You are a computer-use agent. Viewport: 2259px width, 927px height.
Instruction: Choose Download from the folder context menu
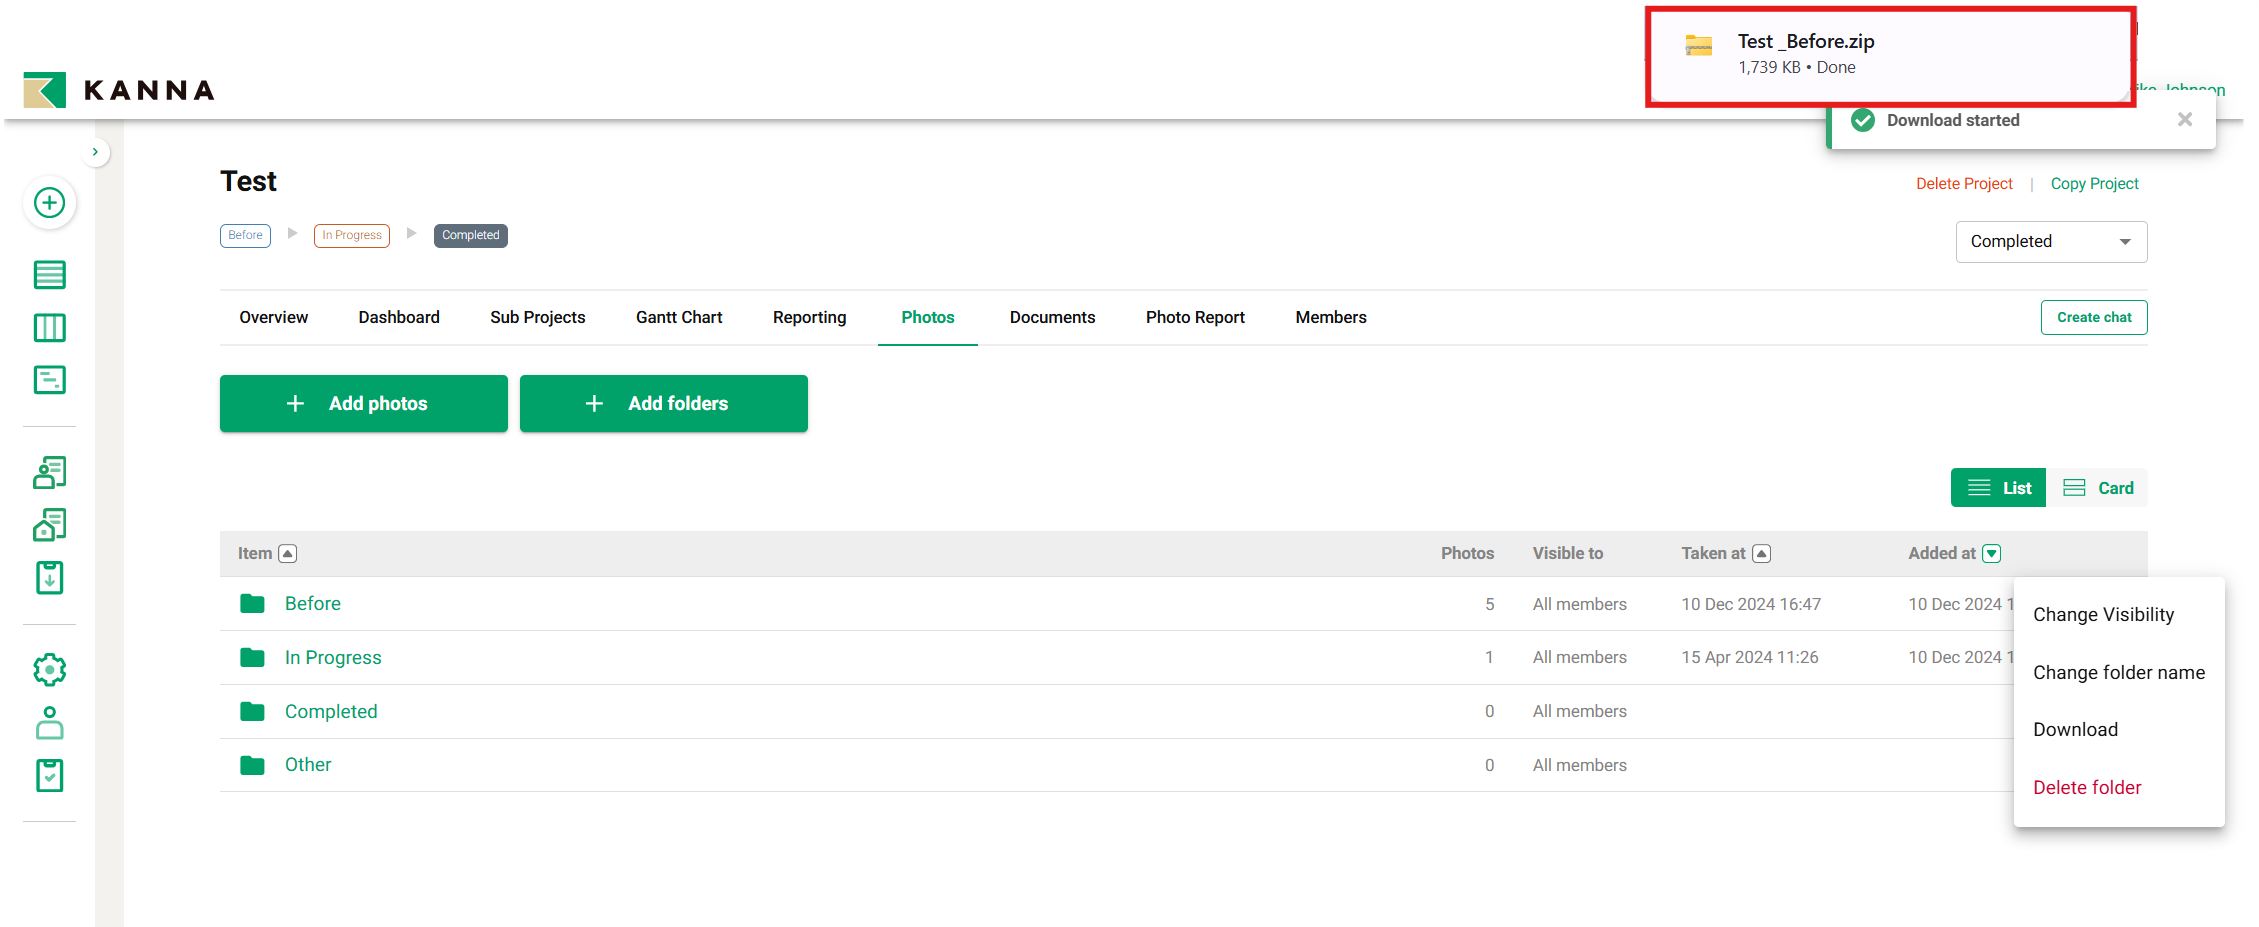point(2075,730)
